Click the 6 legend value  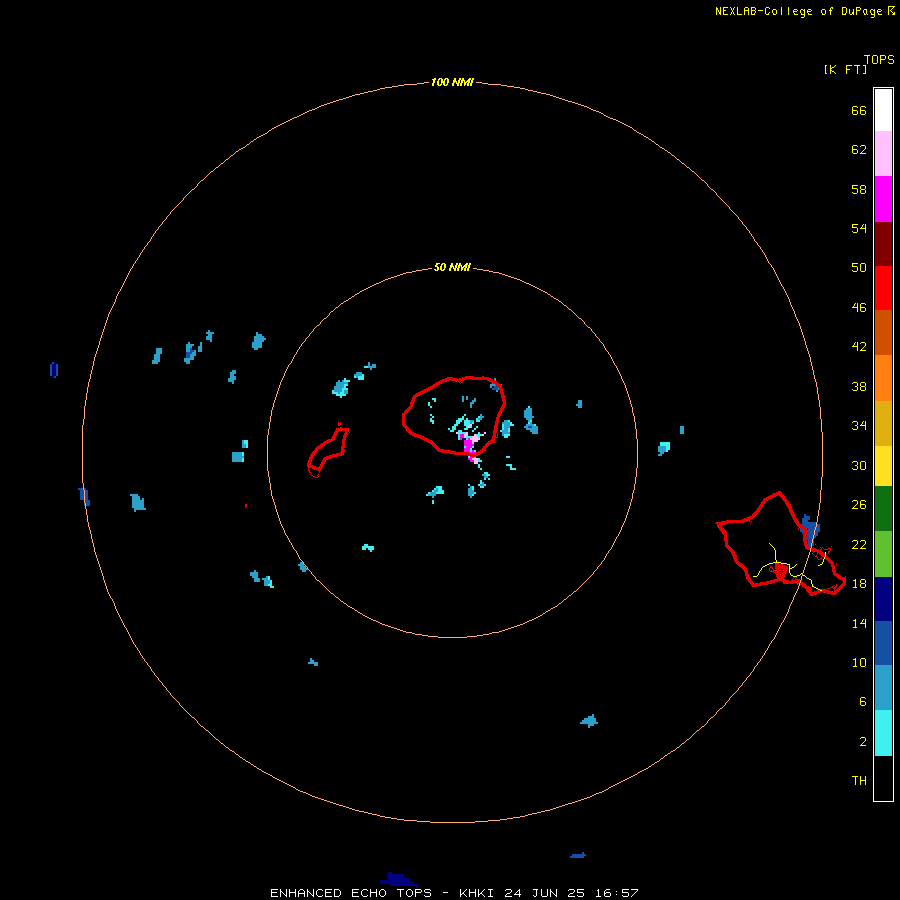click(x=862, y=701)
